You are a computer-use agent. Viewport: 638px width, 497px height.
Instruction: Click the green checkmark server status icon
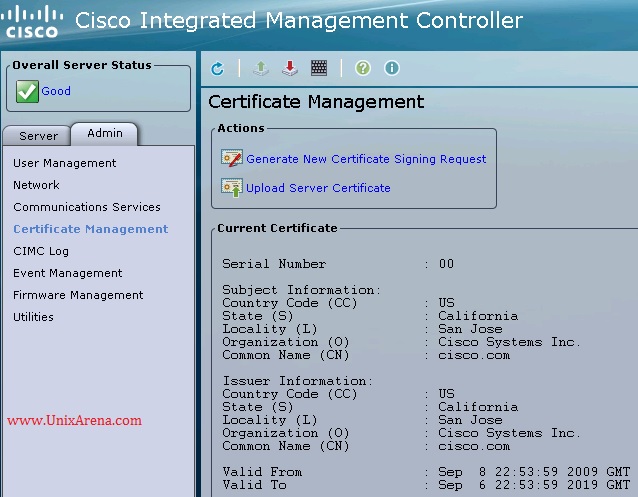pyautogui.click(x=27, y=91)
